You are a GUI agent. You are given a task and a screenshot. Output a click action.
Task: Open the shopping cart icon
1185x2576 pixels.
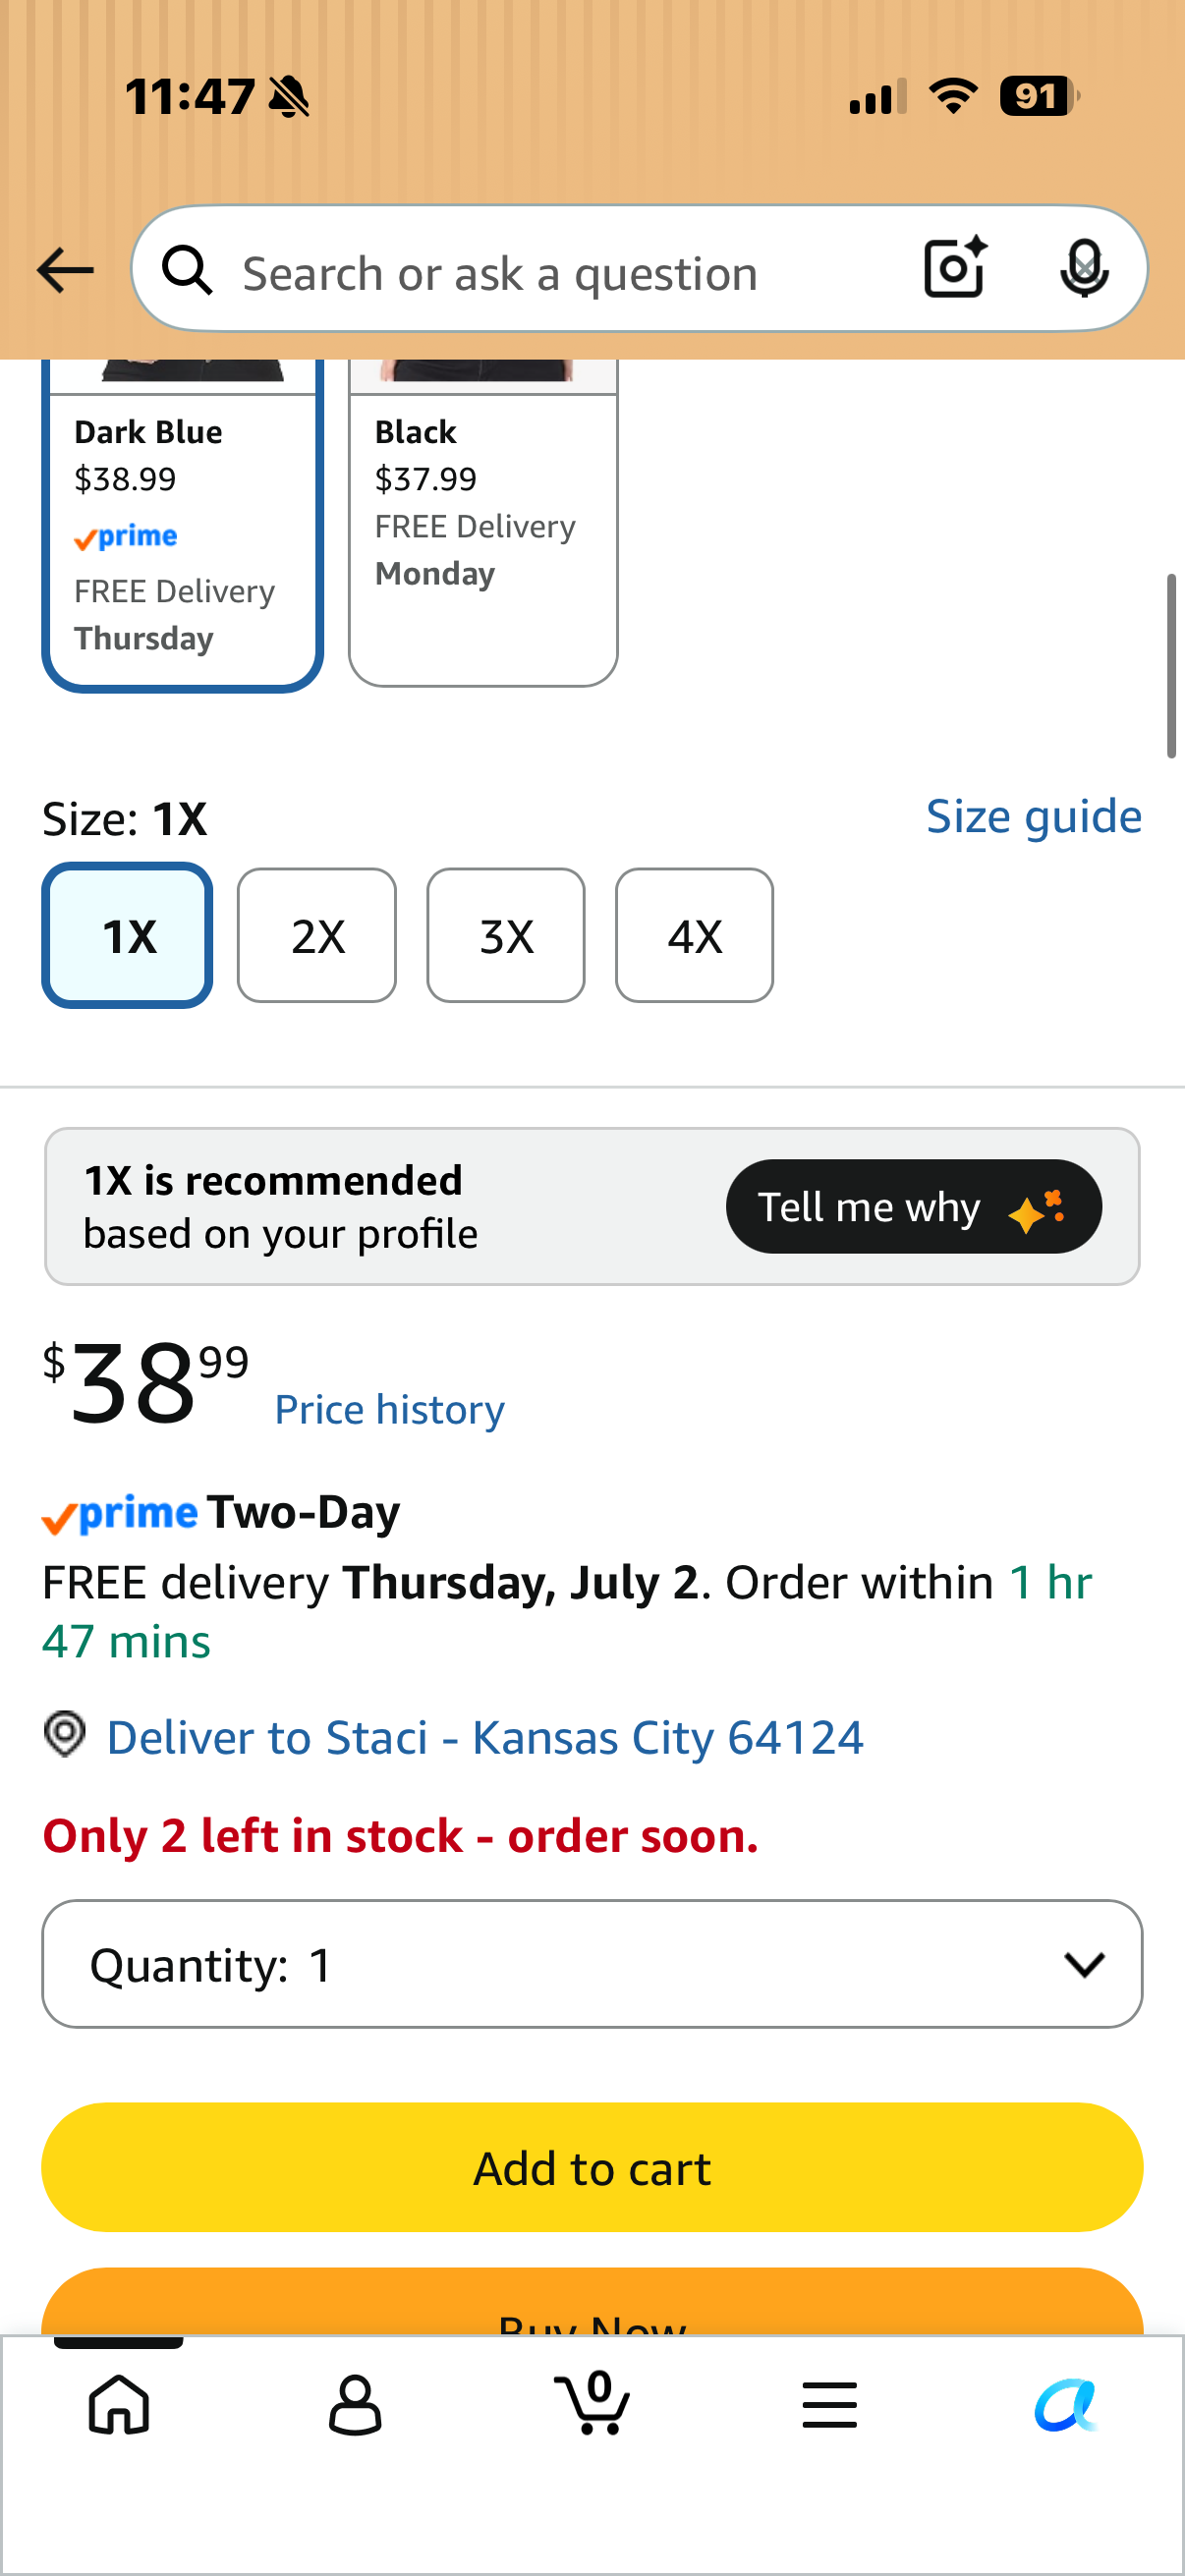coord(592,2402)
